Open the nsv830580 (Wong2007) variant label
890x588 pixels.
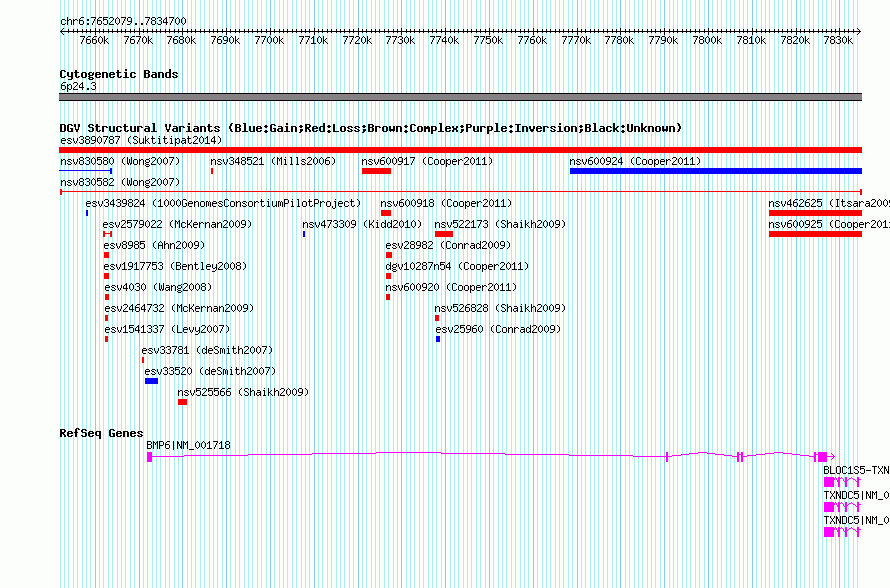[120, 161]
